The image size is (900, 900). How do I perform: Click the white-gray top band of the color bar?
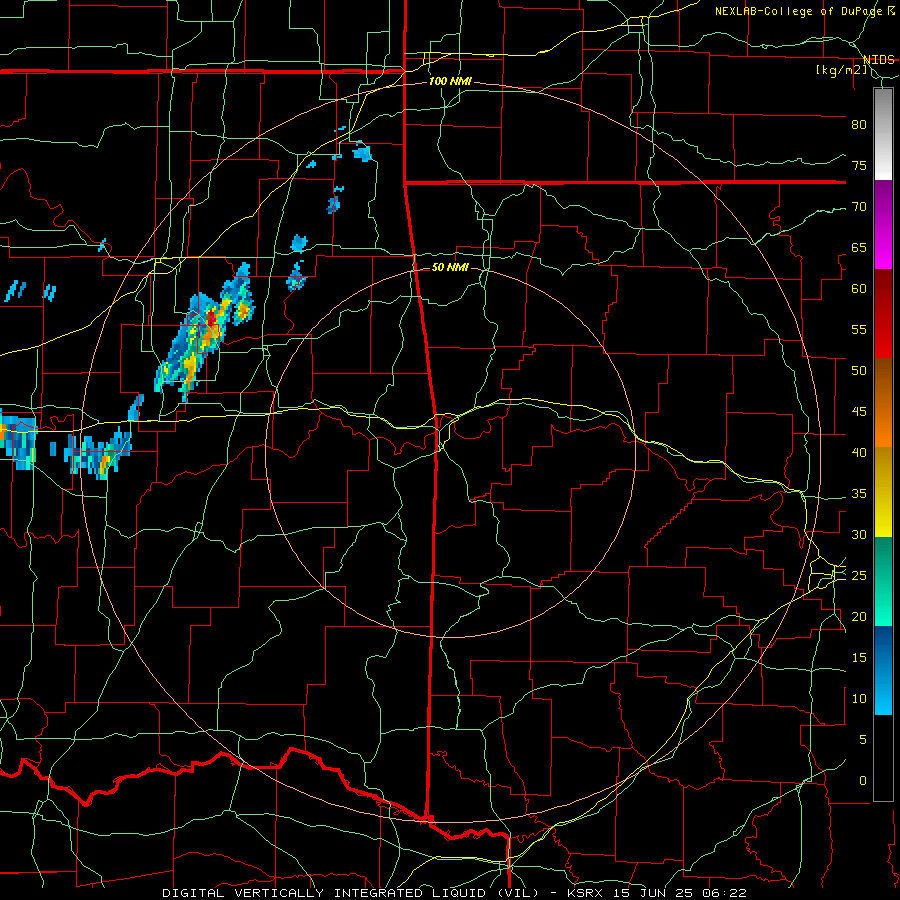[883, 134]
